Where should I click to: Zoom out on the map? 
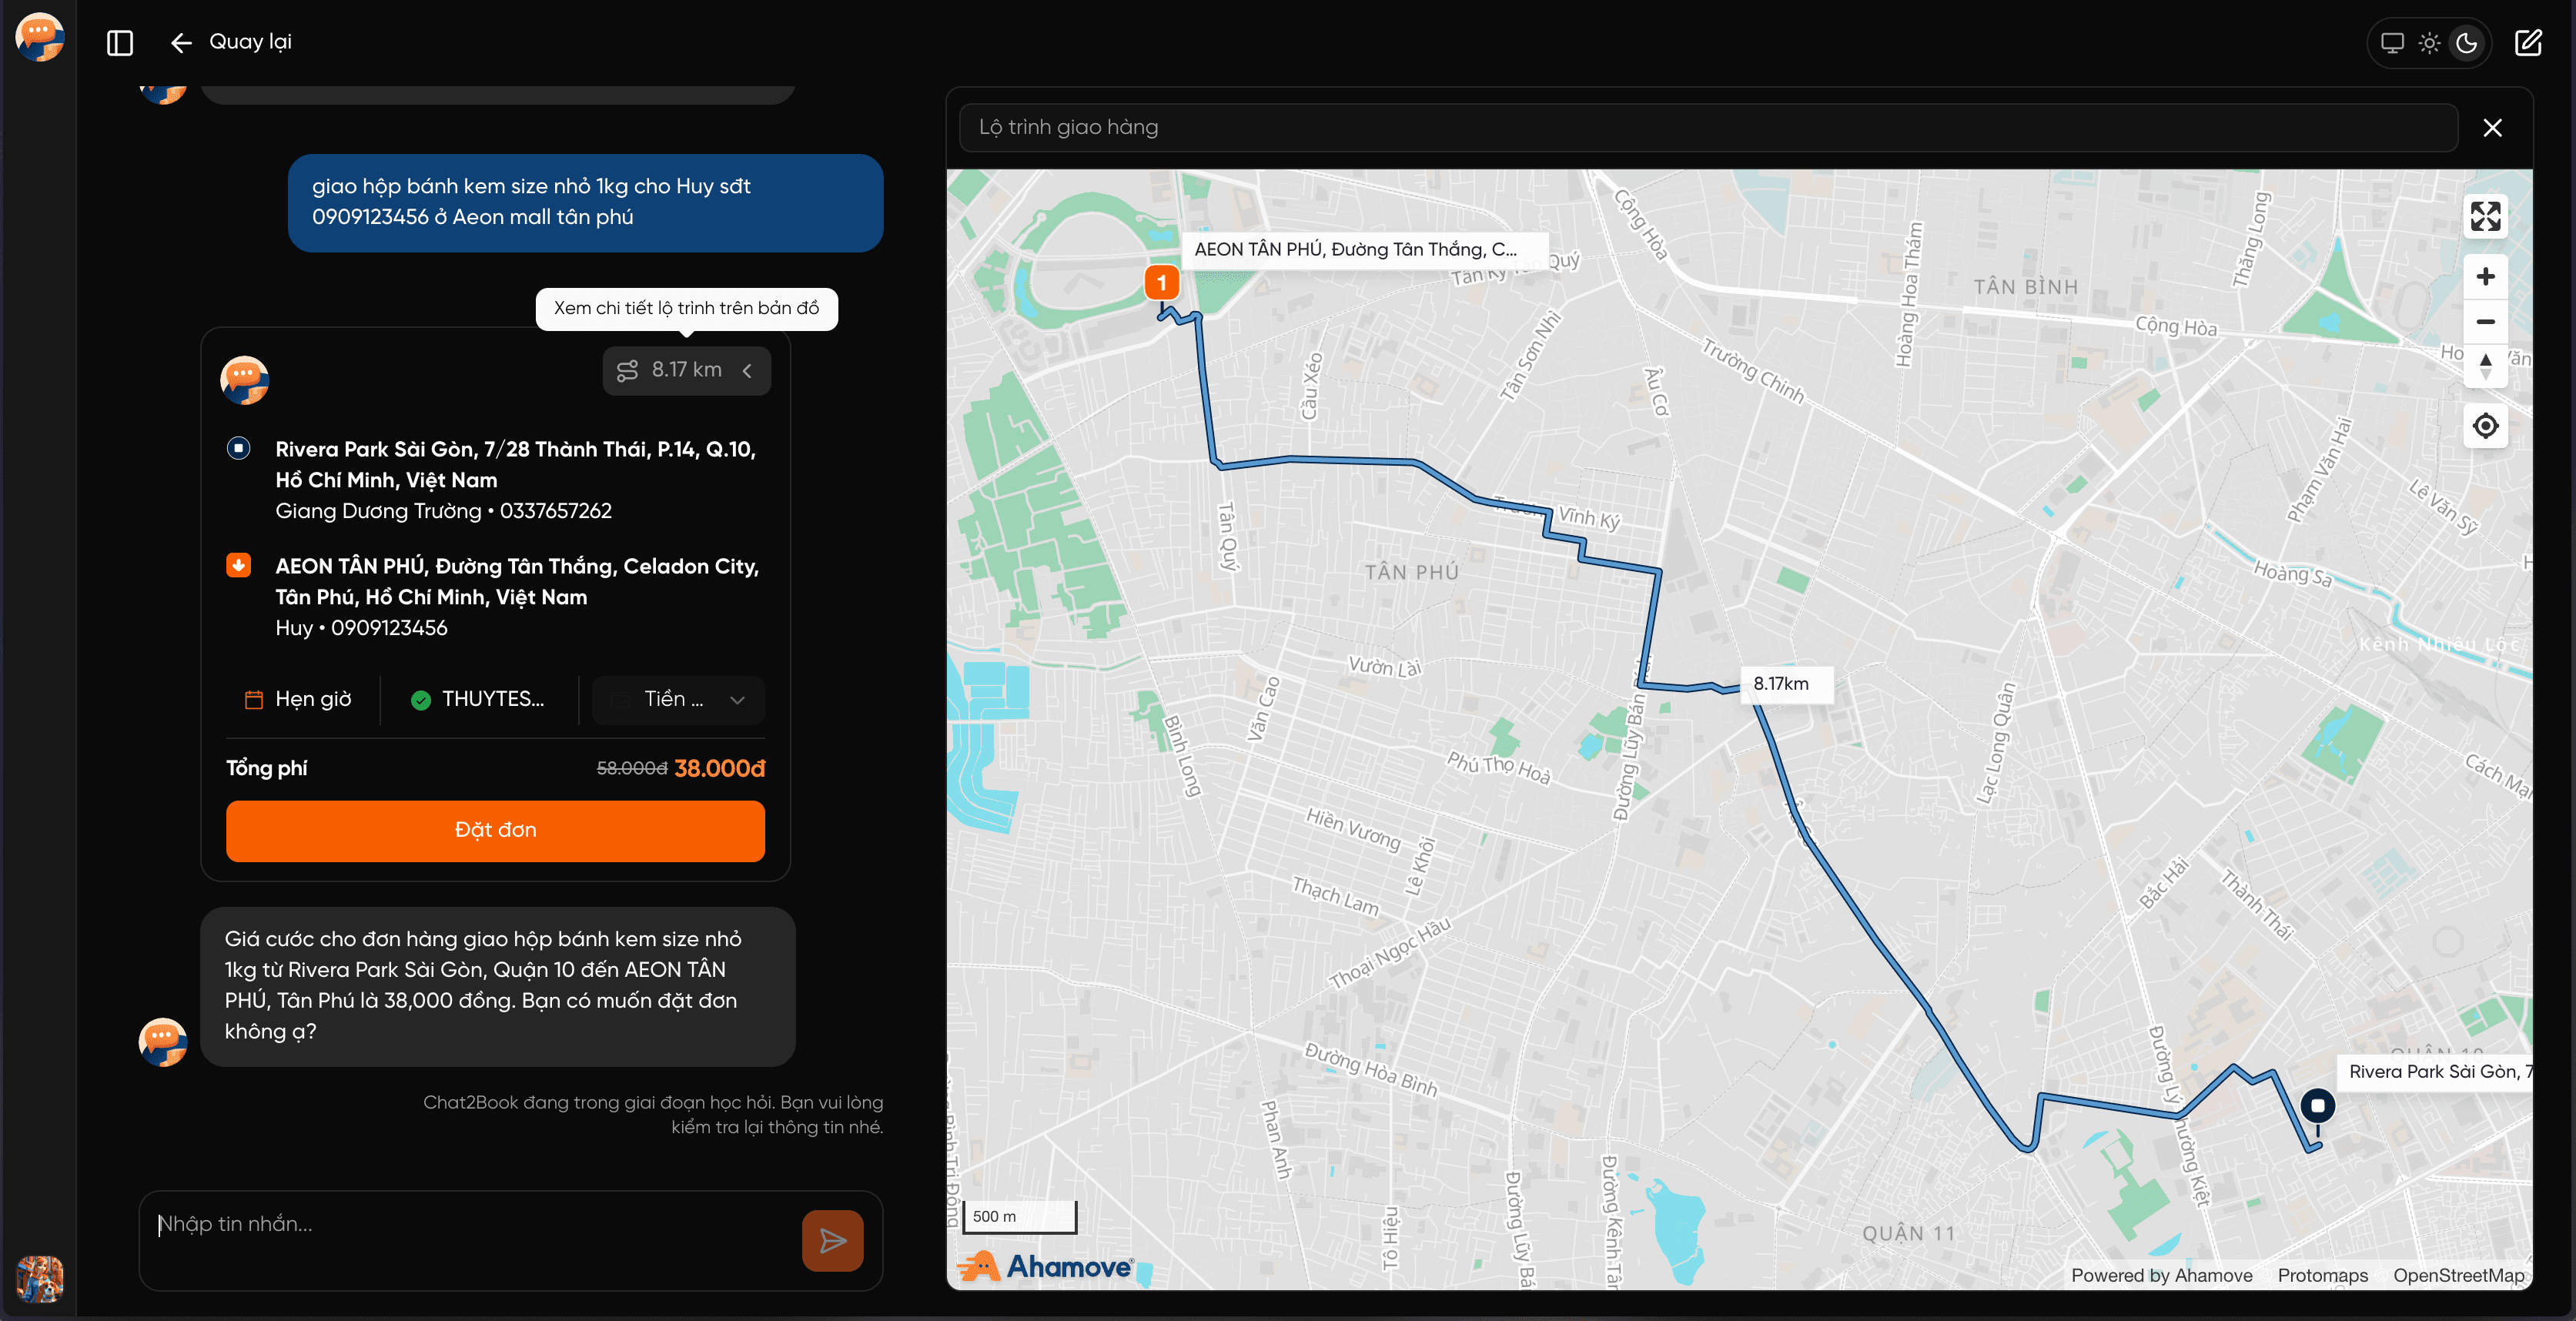pos(2485,322)
